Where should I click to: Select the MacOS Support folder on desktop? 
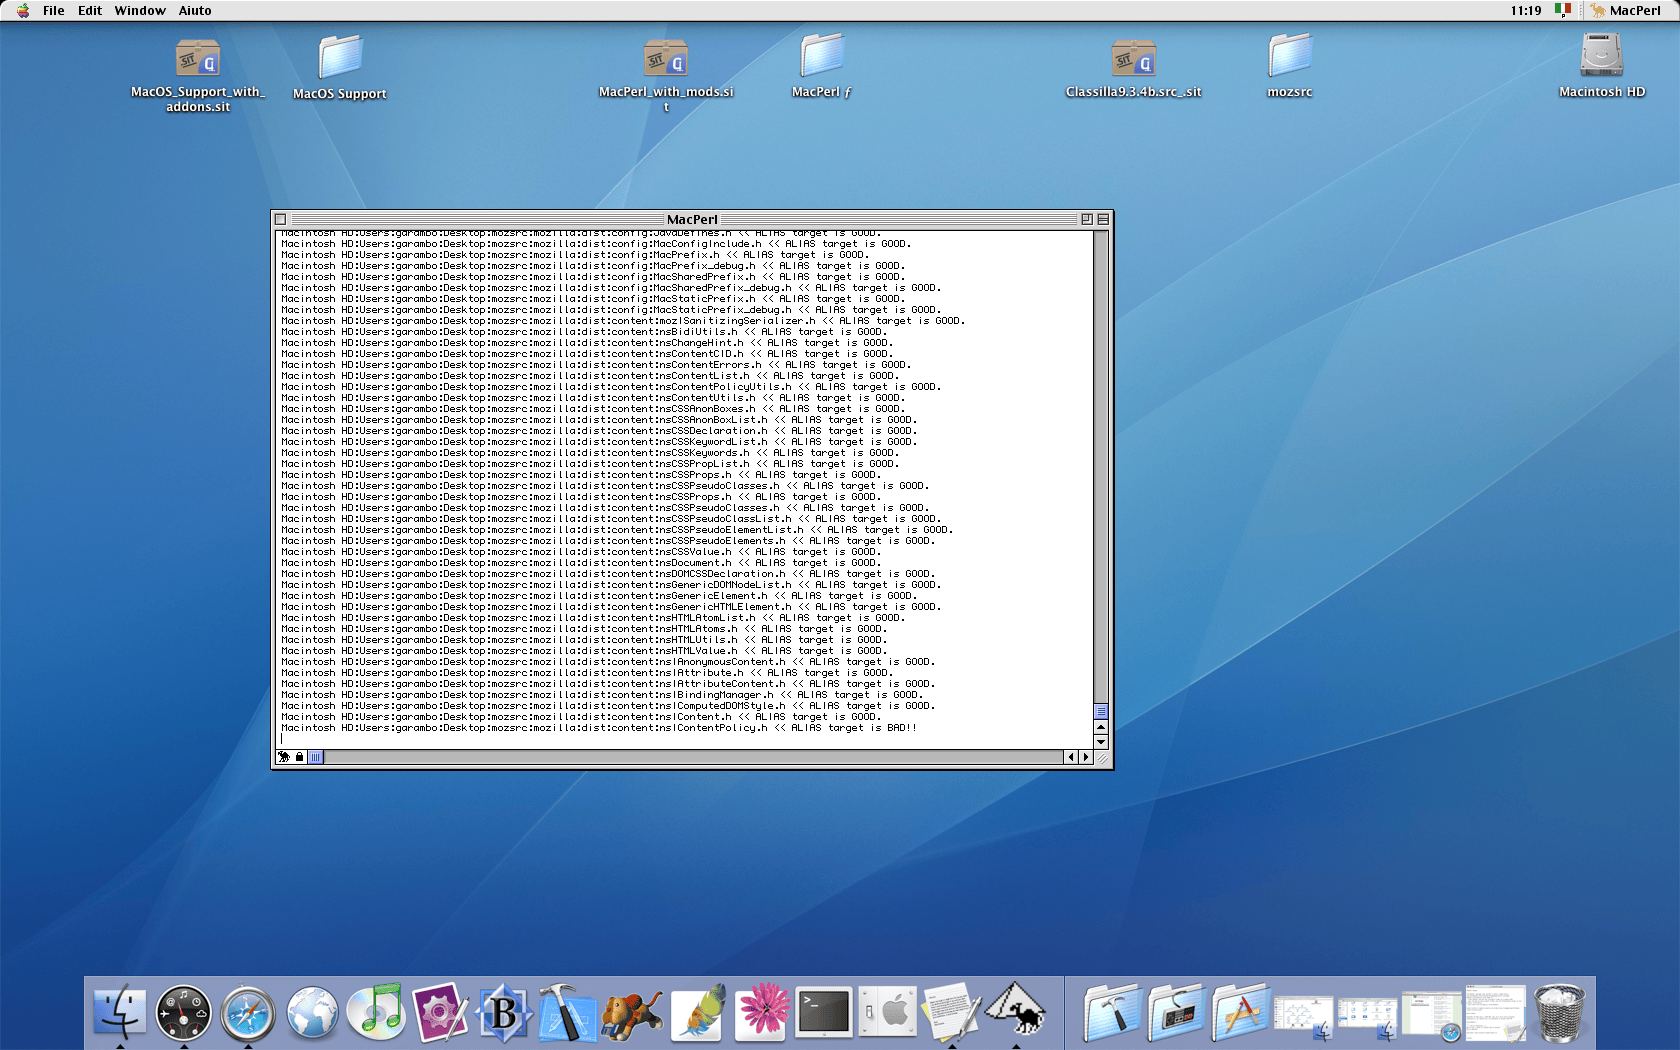click(340, 68)
